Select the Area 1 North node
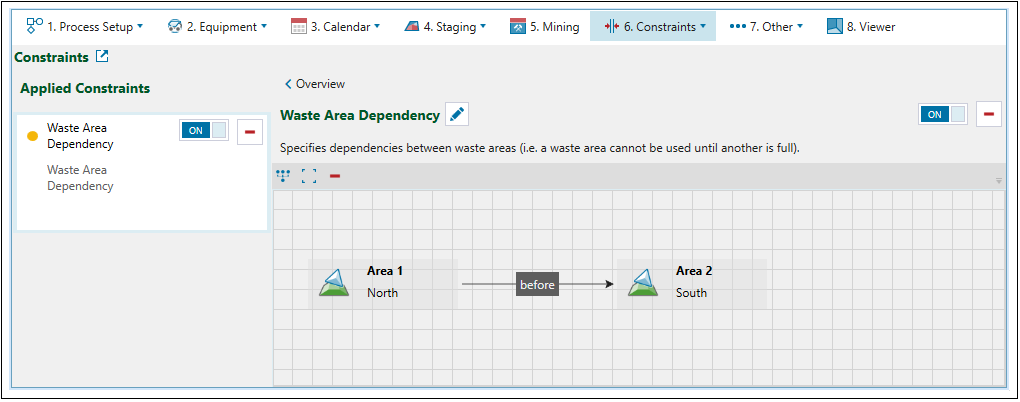1020x402 pixels. [x=382, y=284]
